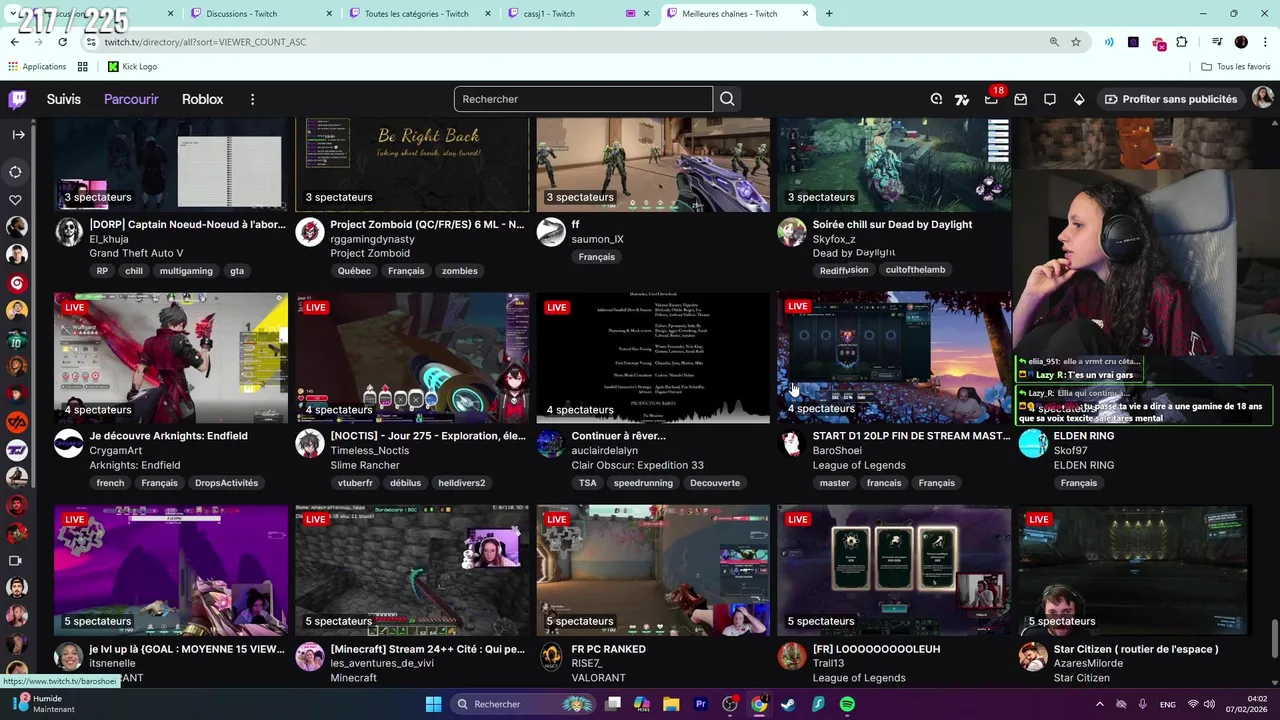Focus the Twitch Rechercher search field
The image size is (1280, 720).
pyautogui.click(x=583, y=99)
